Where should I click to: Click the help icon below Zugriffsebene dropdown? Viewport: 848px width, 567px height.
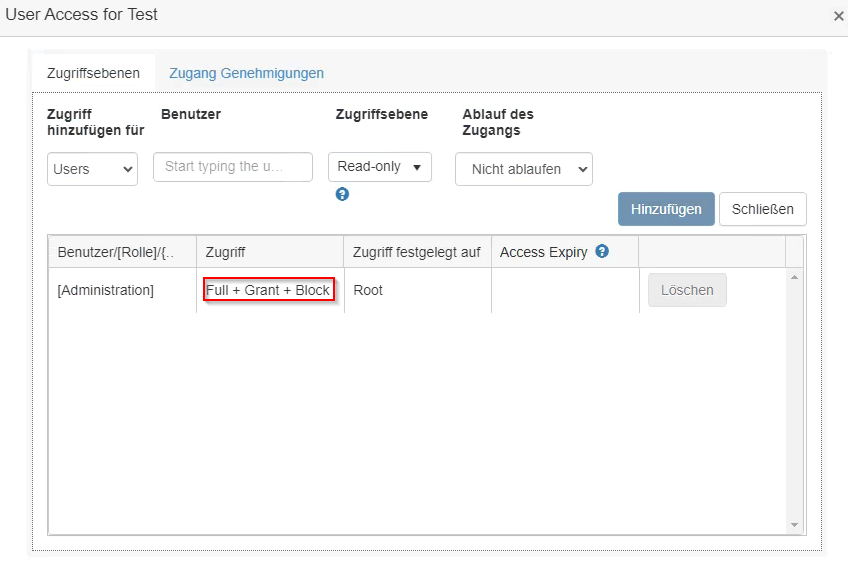click(x=342, y=194)
